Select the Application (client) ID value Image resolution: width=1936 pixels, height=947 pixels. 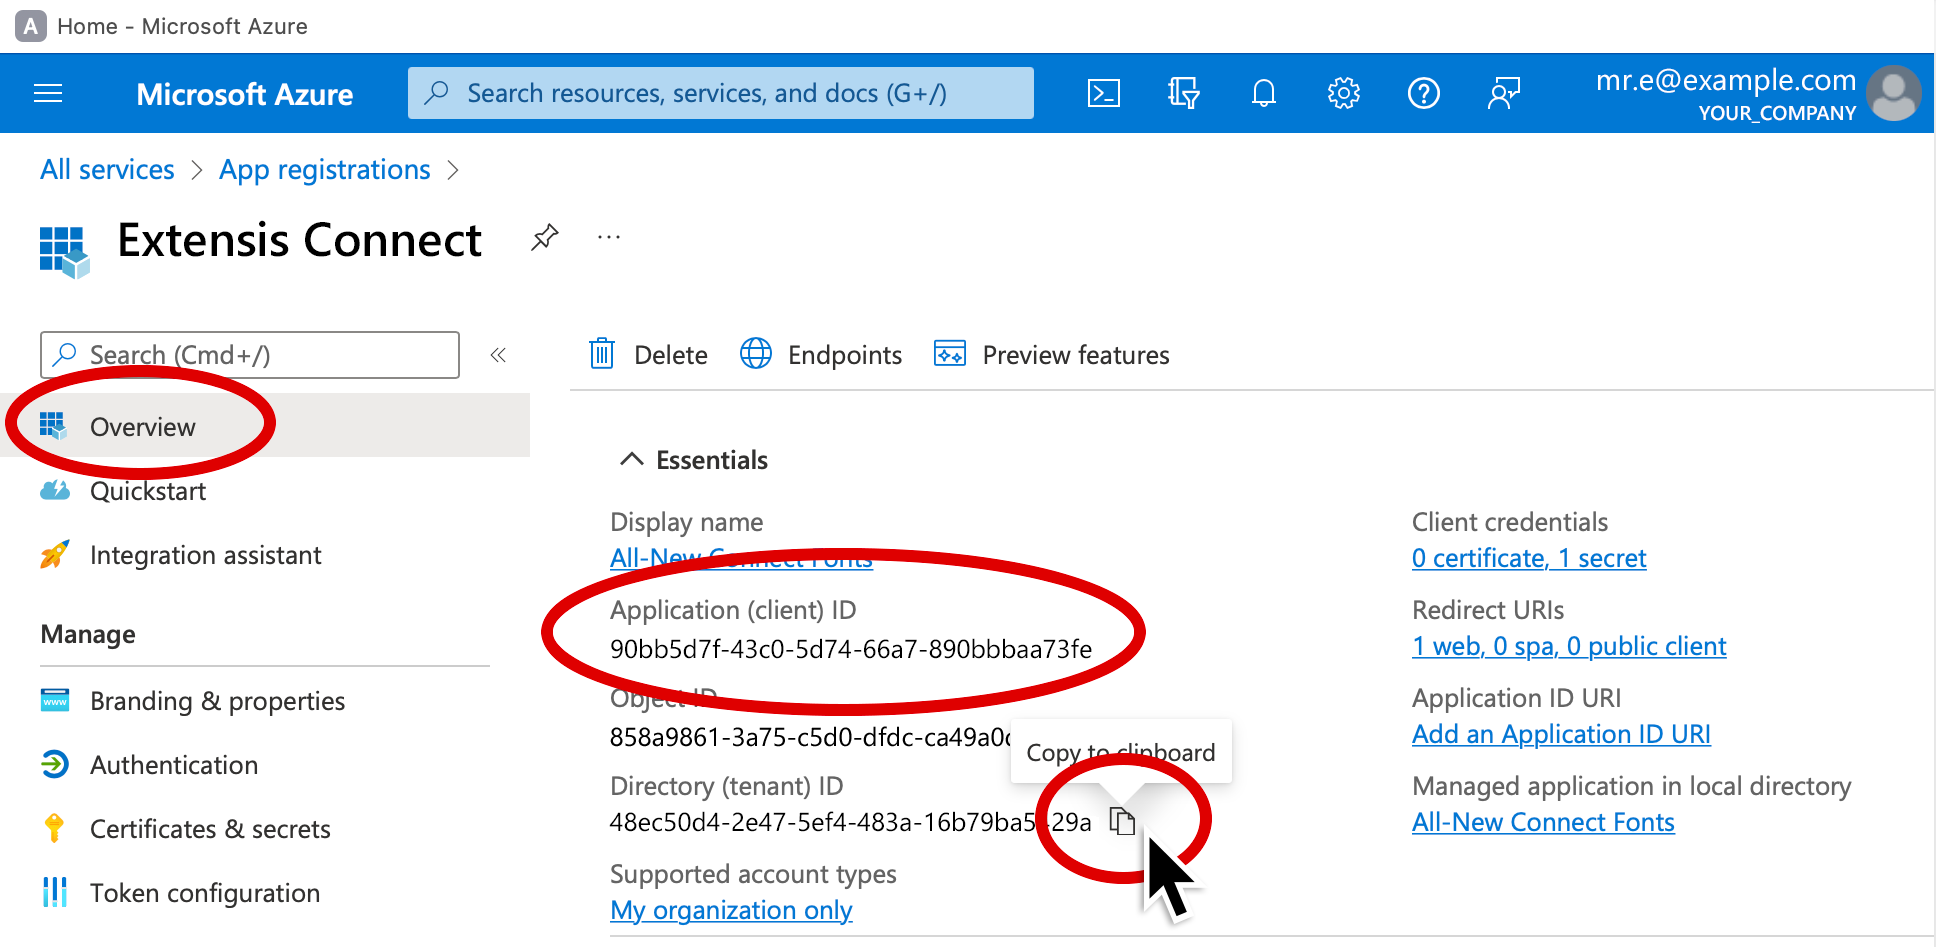click(x=851, y=649)
